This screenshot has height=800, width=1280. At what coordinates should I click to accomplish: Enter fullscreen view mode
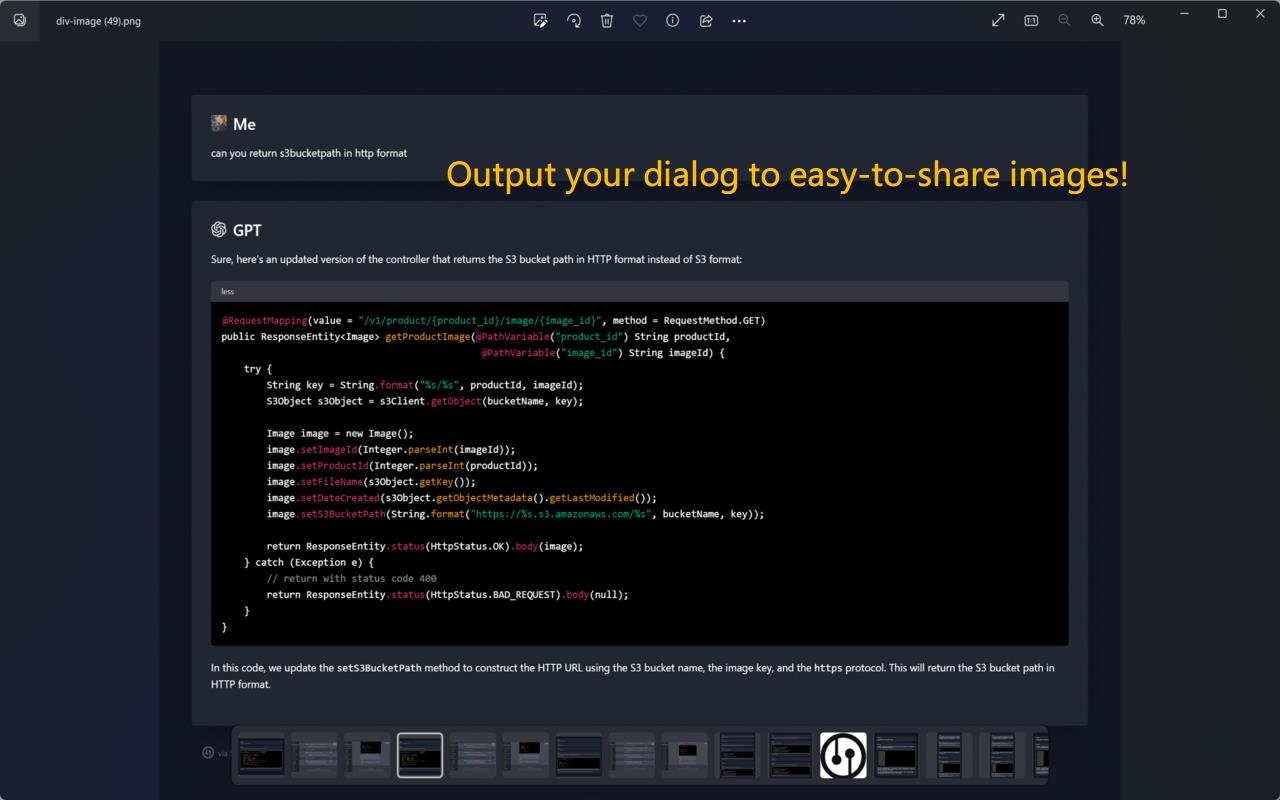pos(997,19)
